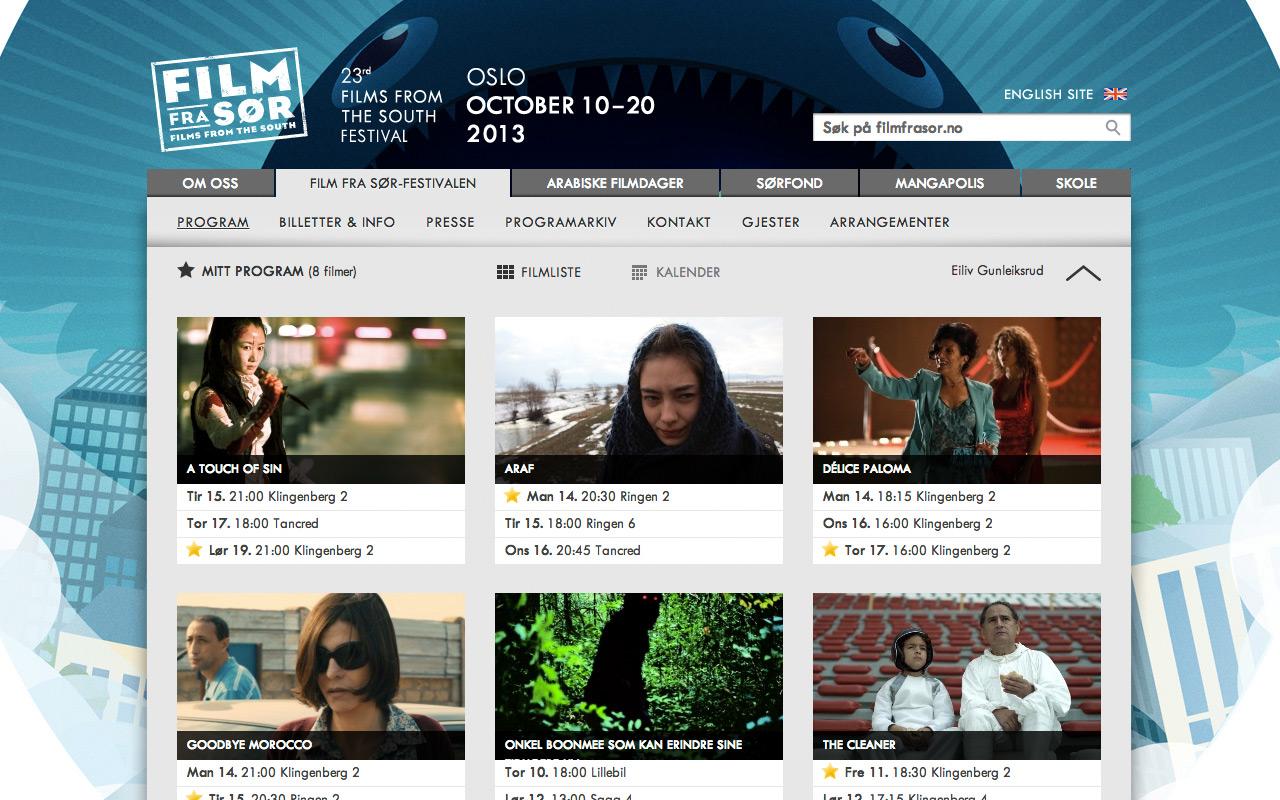The image size is (1280, 800).
Task: Click the Mitt Program star icon
Action: pos(186,270)
